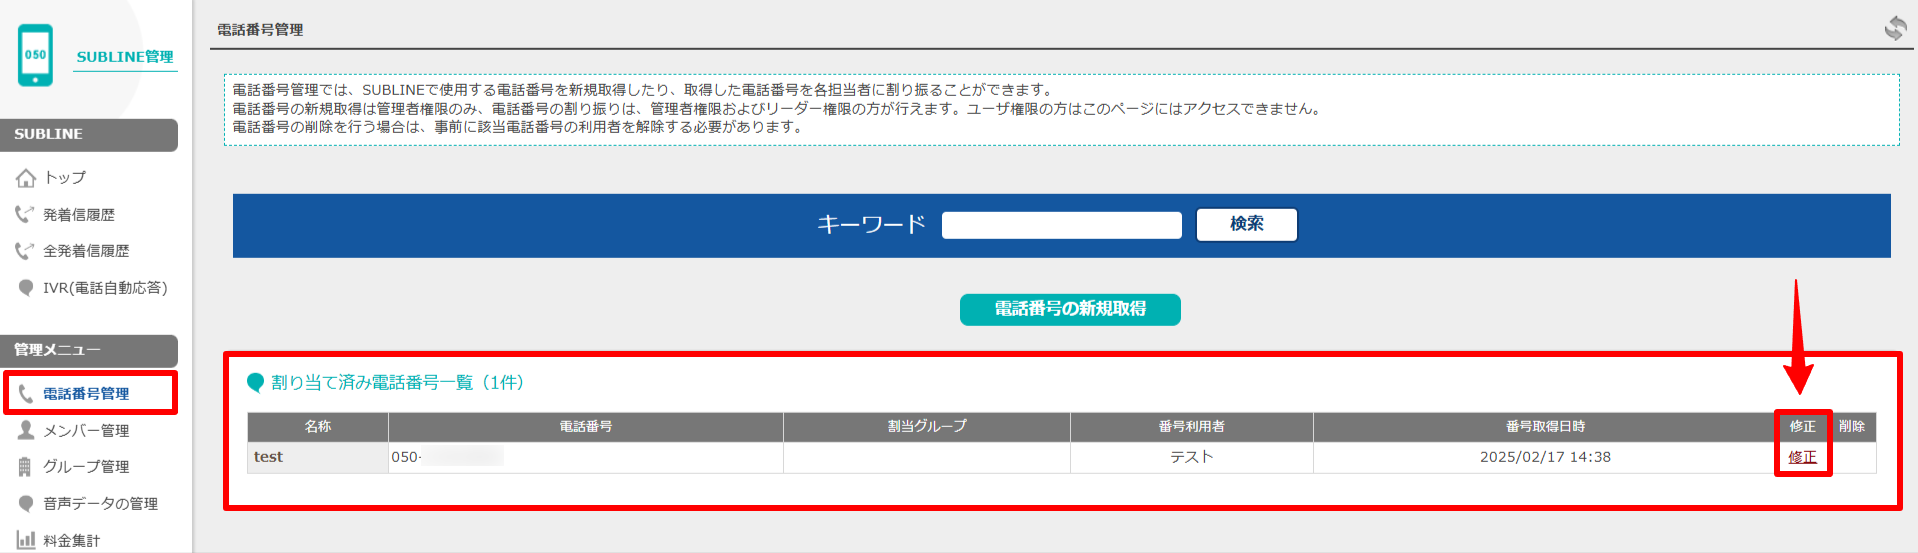Select 電話番号管理 in the admin menu
Viewport: 1918px width, 553px height.
(86, 394)
